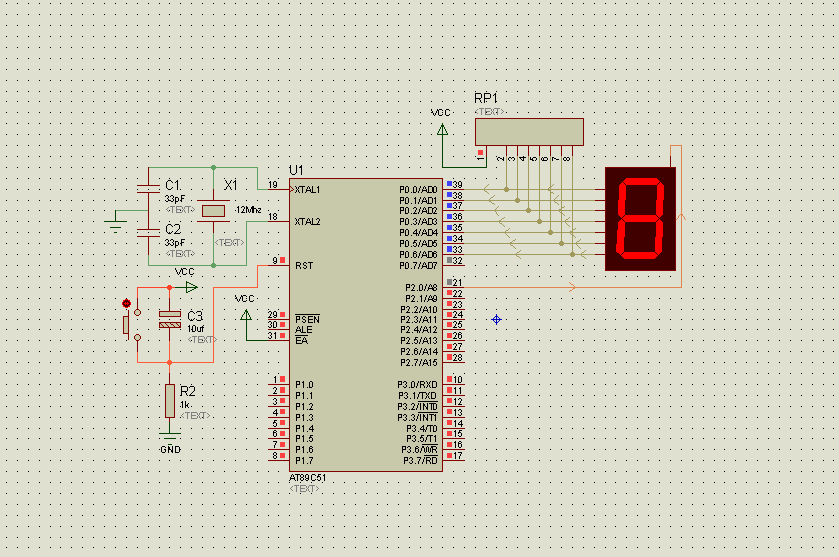Click the red seven-segment display

640,219
